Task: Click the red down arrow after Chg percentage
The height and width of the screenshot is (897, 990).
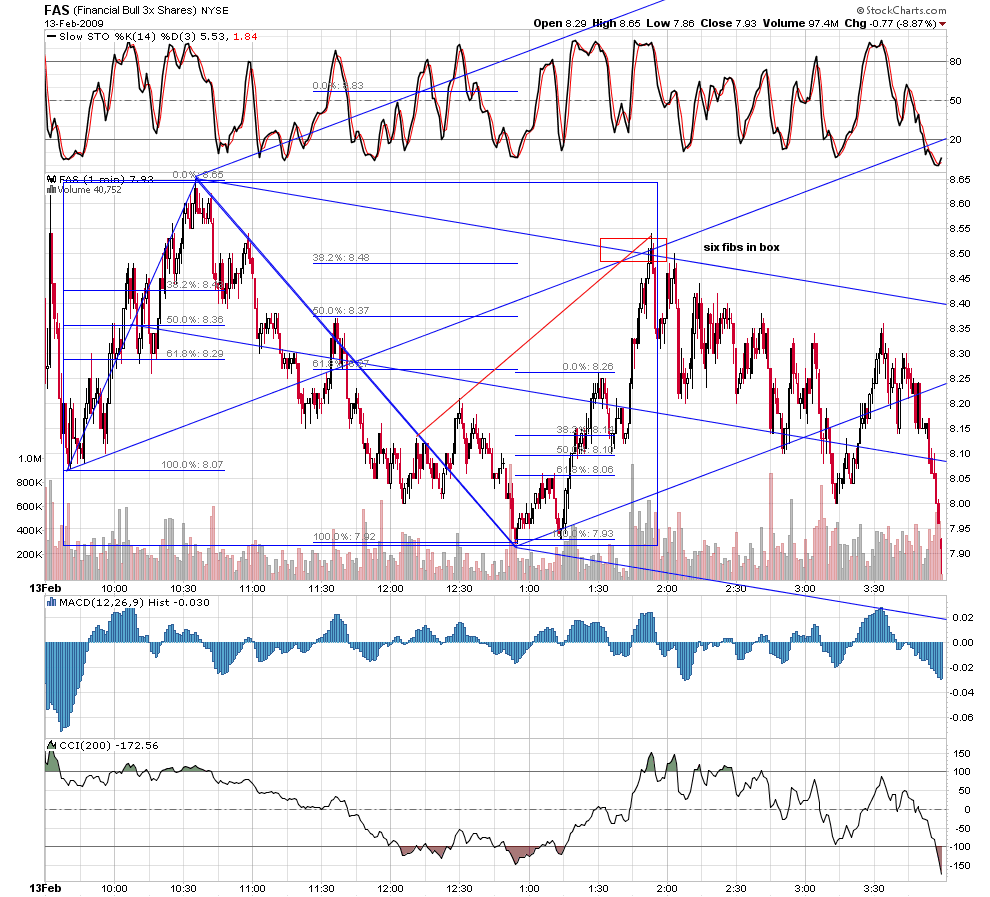Action: pos(943,24)
